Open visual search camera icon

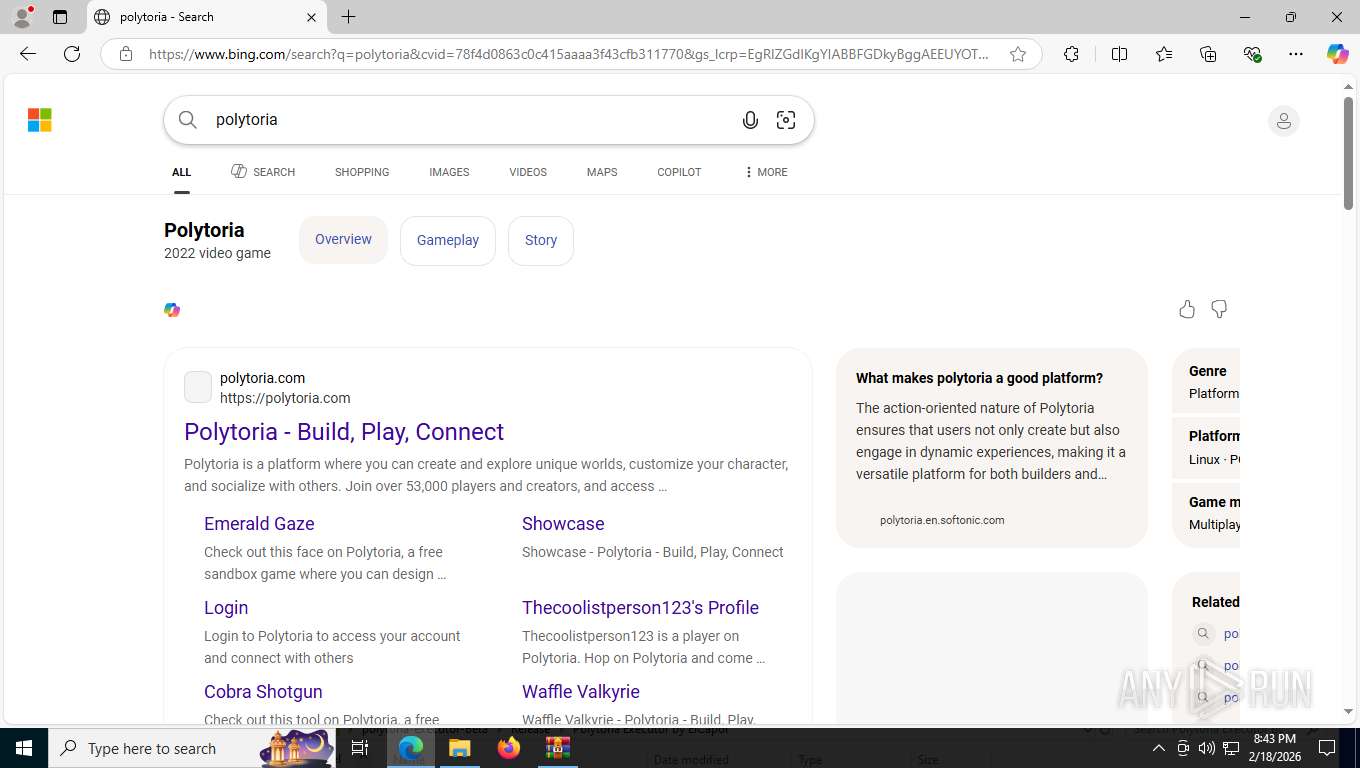pos(786,120)
